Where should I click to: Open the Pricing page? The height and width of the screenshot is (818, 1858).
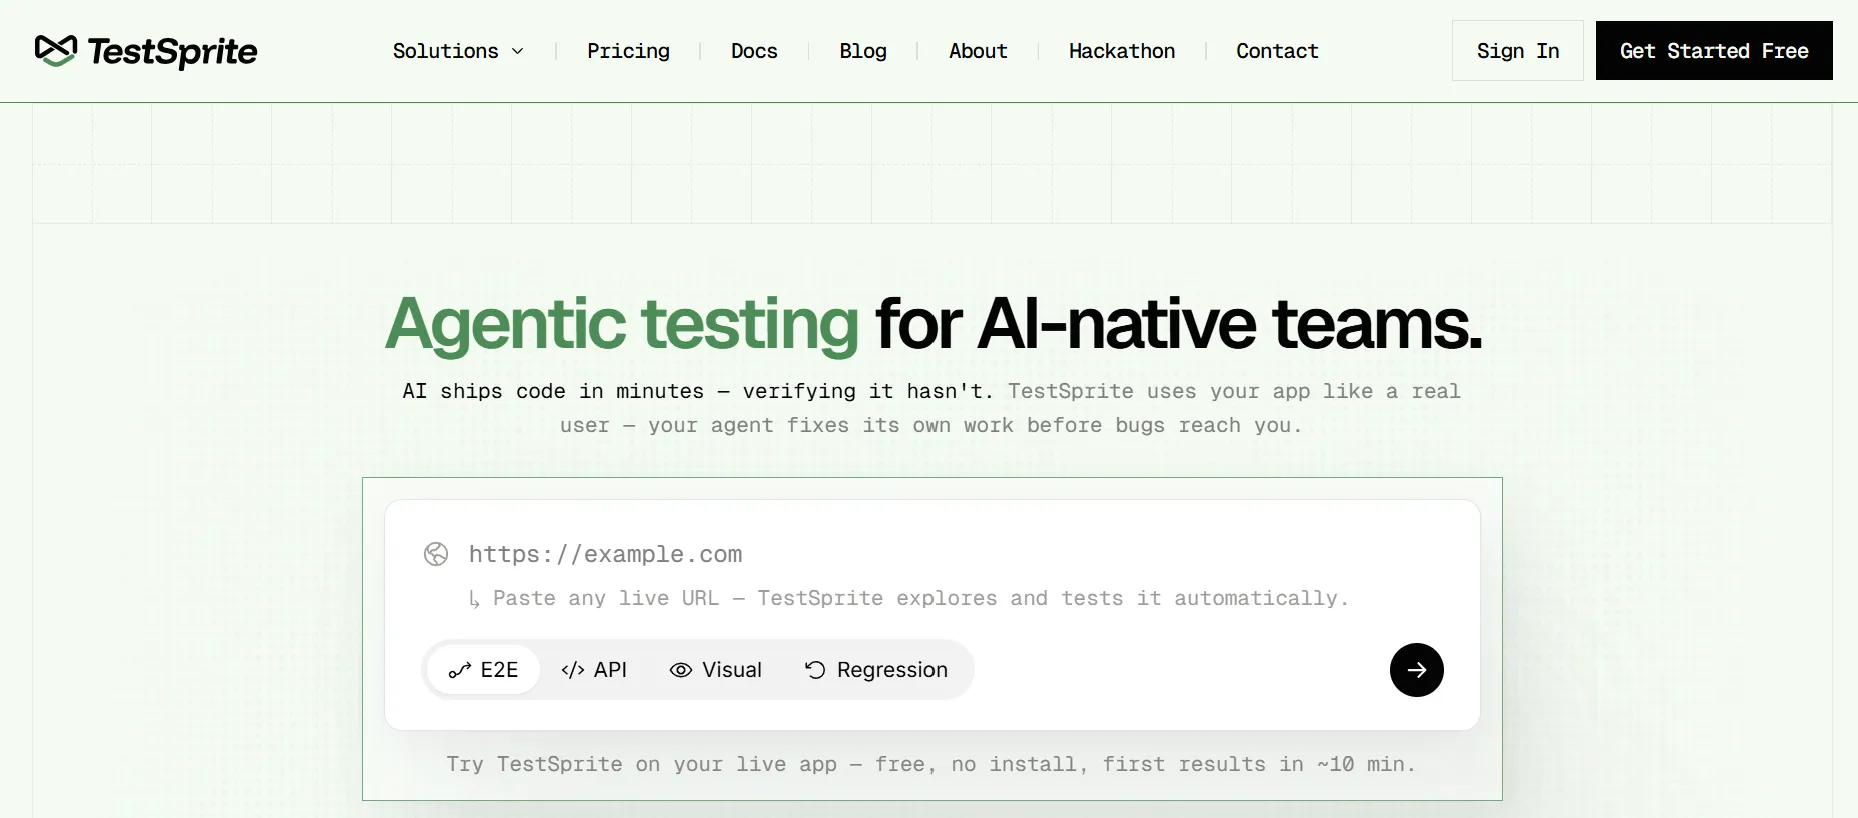pyautogui.click(x=628, y=51)
